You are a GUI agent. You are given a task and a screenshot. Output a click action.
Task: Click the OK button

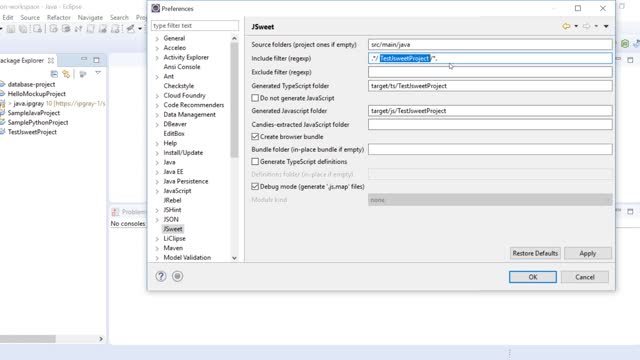click(533, 277)
